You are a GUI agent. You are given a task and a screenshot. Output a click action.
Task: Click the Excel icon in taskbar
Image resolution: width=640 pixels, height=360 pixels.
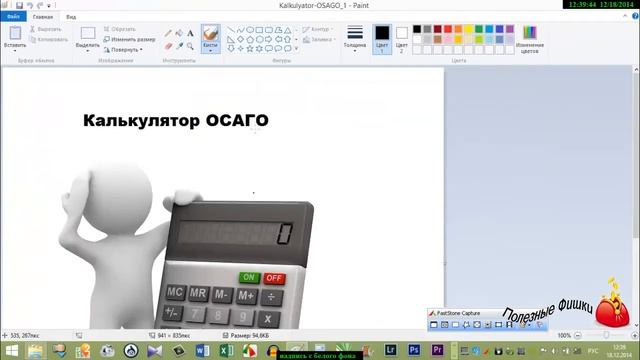pyautogui.click(x=226, y=350)
